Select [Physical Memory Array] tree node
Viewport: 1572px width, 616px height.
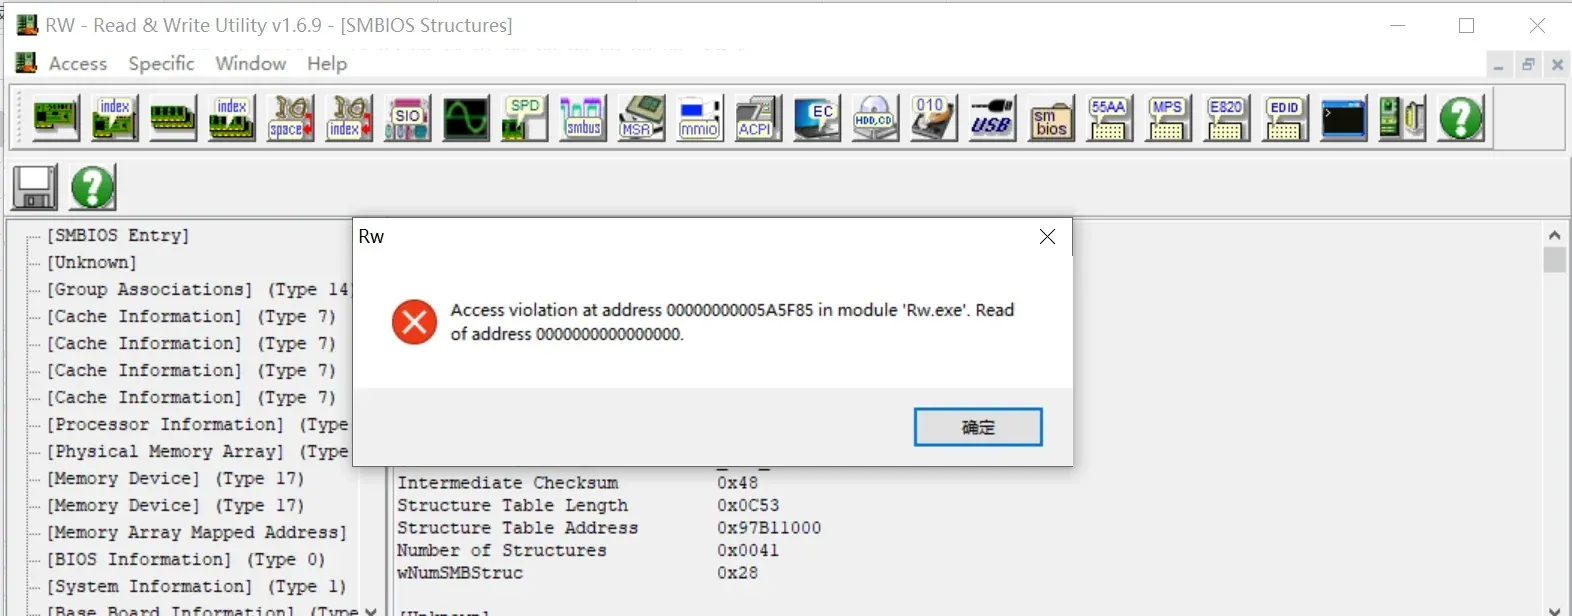click(197, 451)
